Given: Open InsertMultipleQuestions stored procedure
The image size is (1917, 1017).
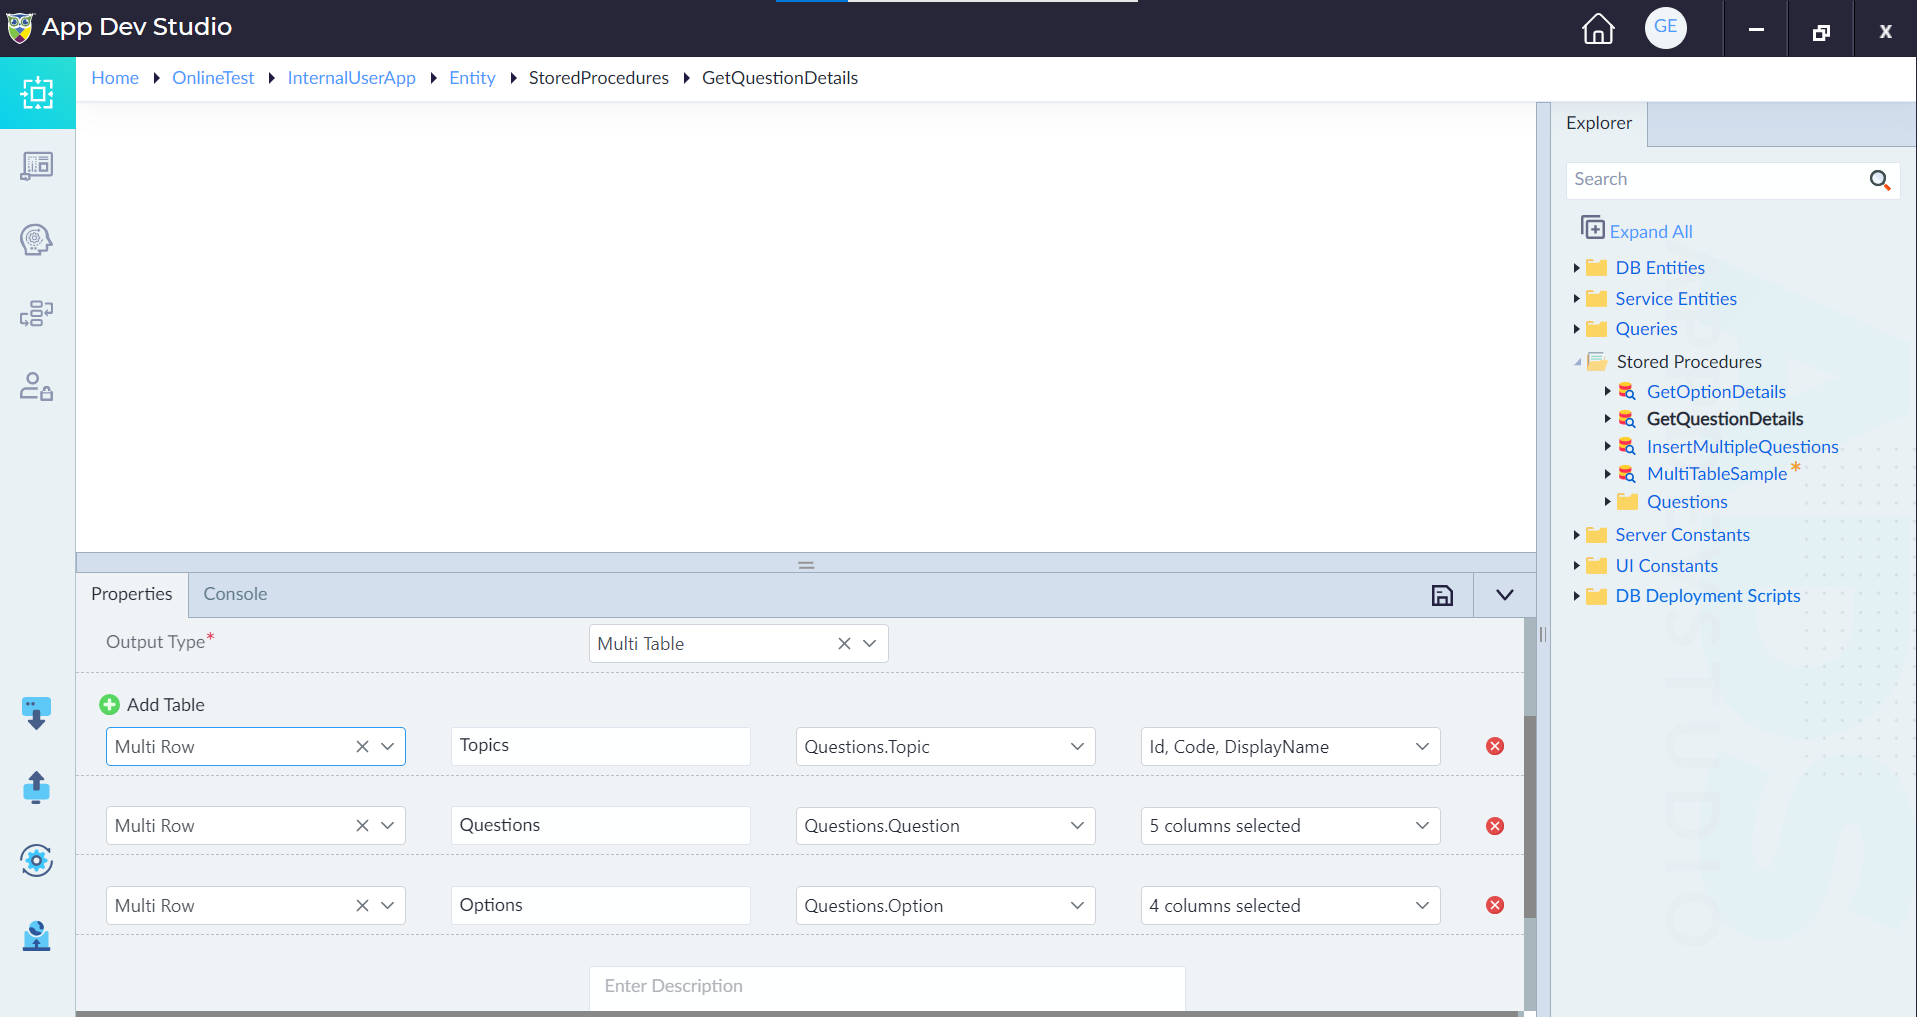Looking at the screenshot, I should click(1742, 447).
